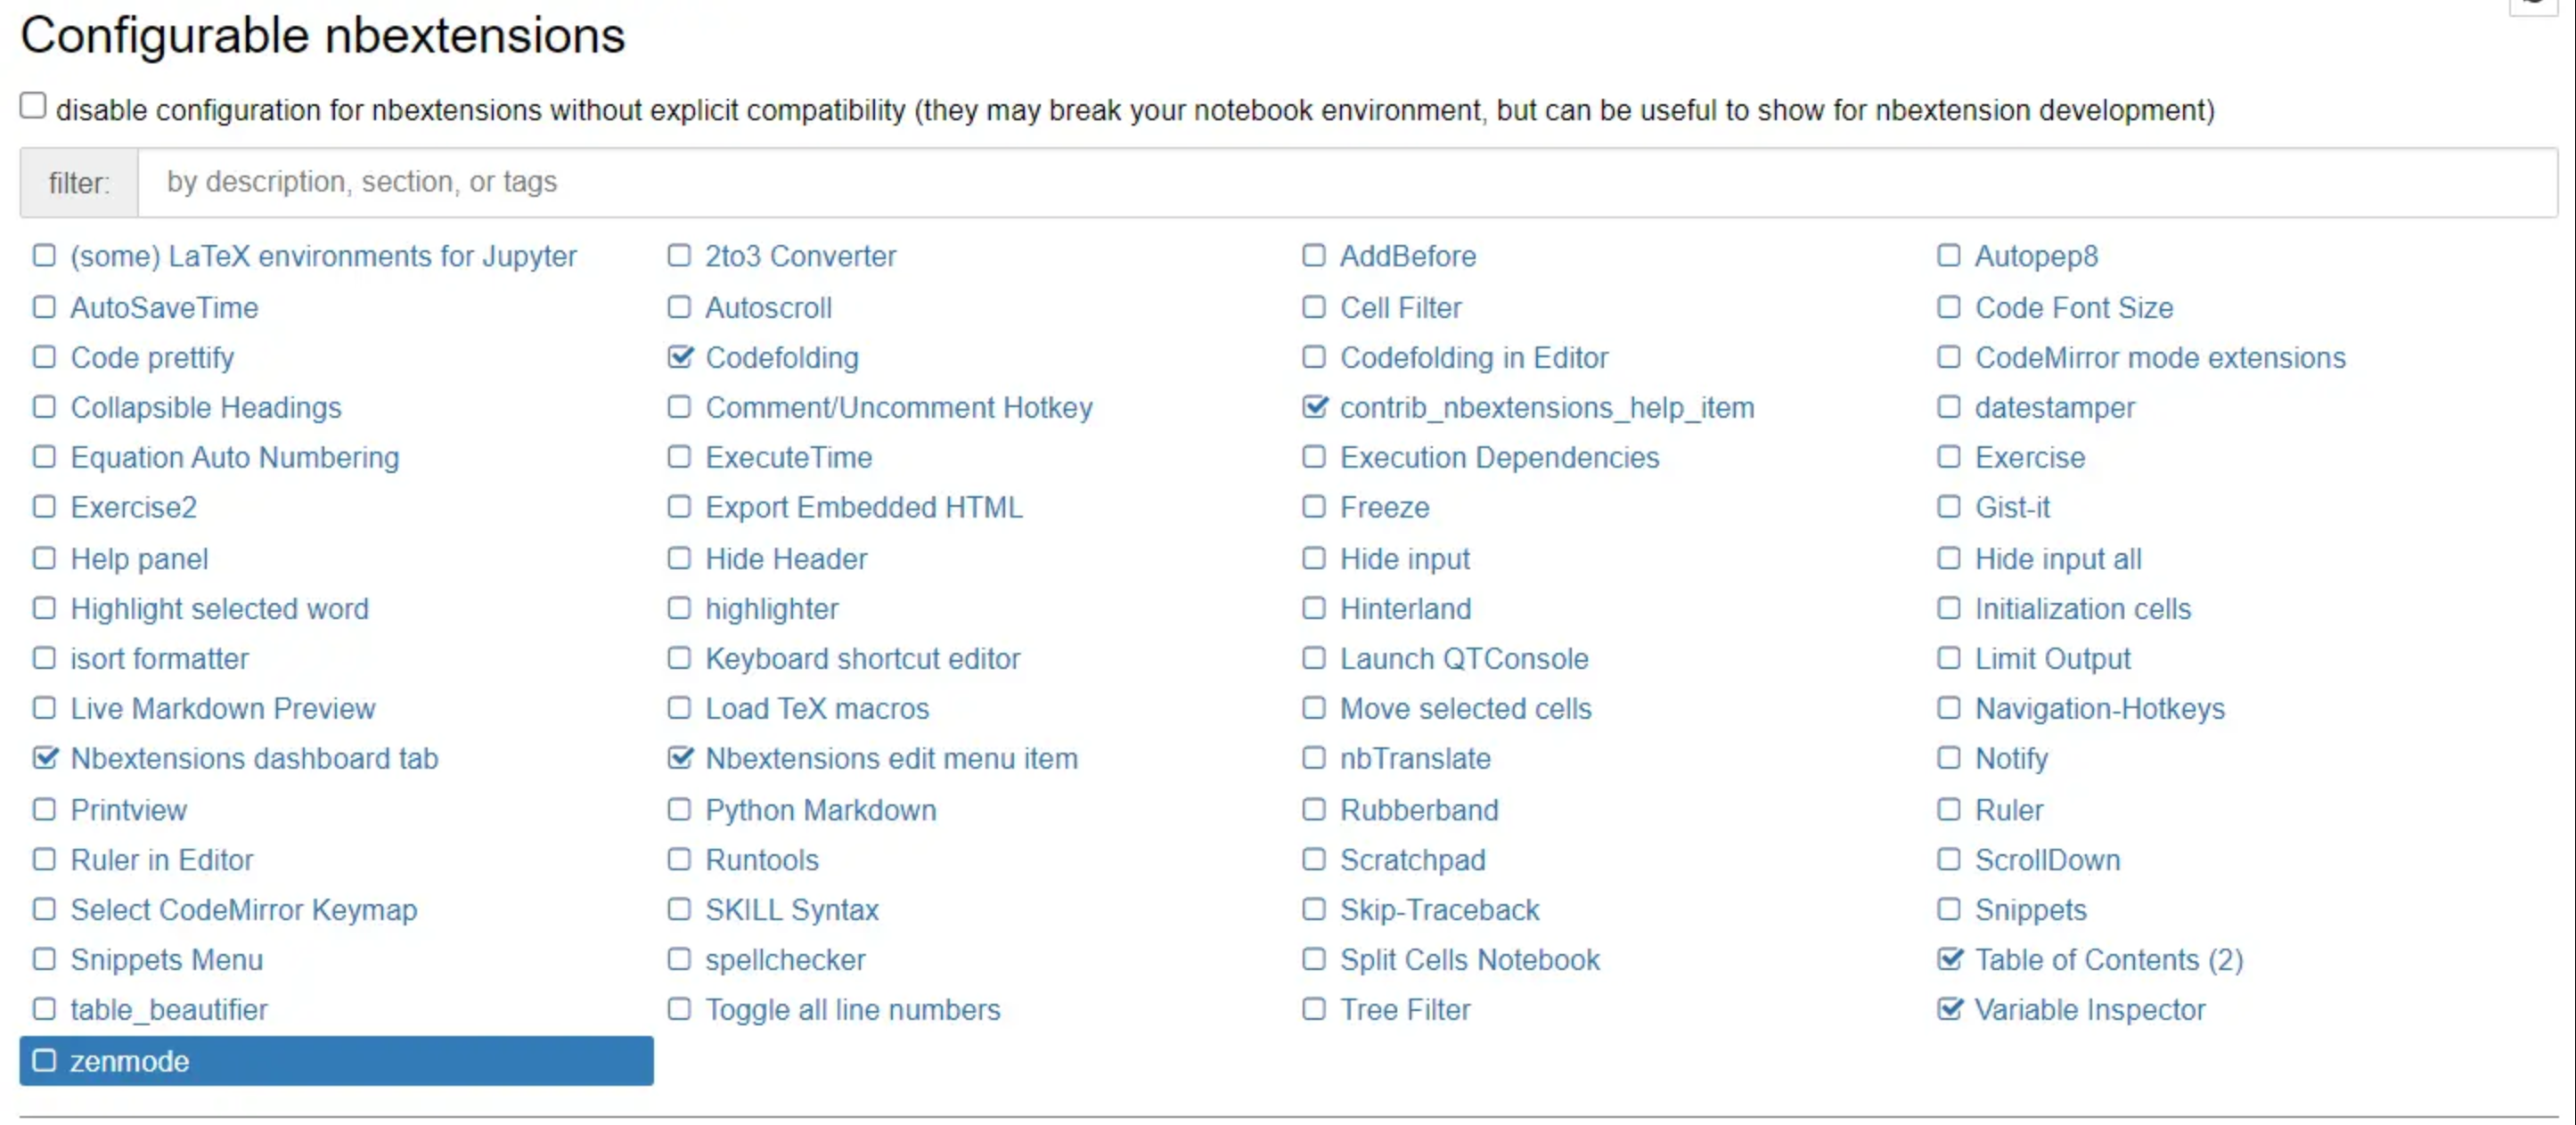Open the Snippets Menu extension details
2576x1125 pixels.
166,959
